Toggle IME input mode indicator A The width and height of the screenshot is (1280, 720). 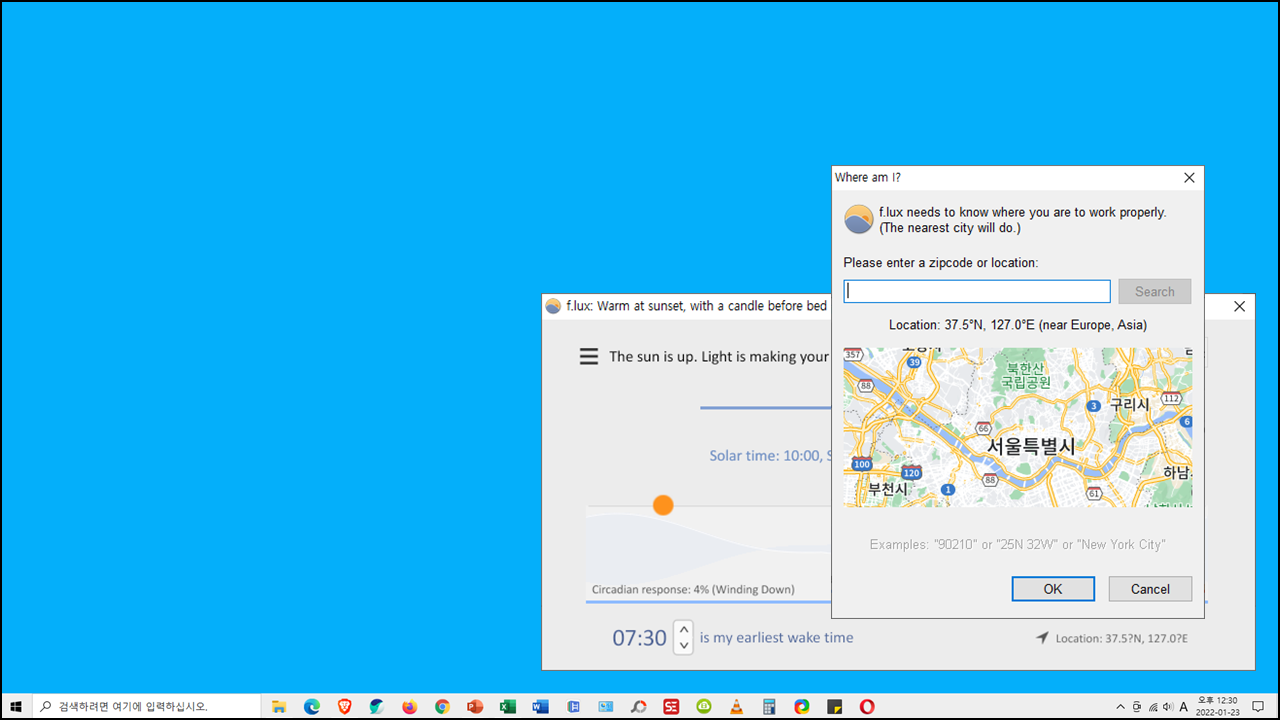1184,706
